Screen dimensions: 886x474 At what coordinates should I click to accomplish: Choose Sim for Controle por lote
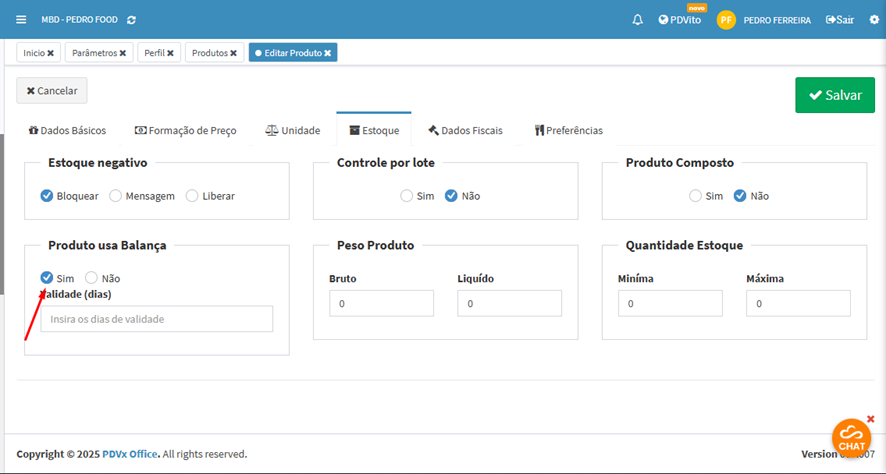pos(406,196)
